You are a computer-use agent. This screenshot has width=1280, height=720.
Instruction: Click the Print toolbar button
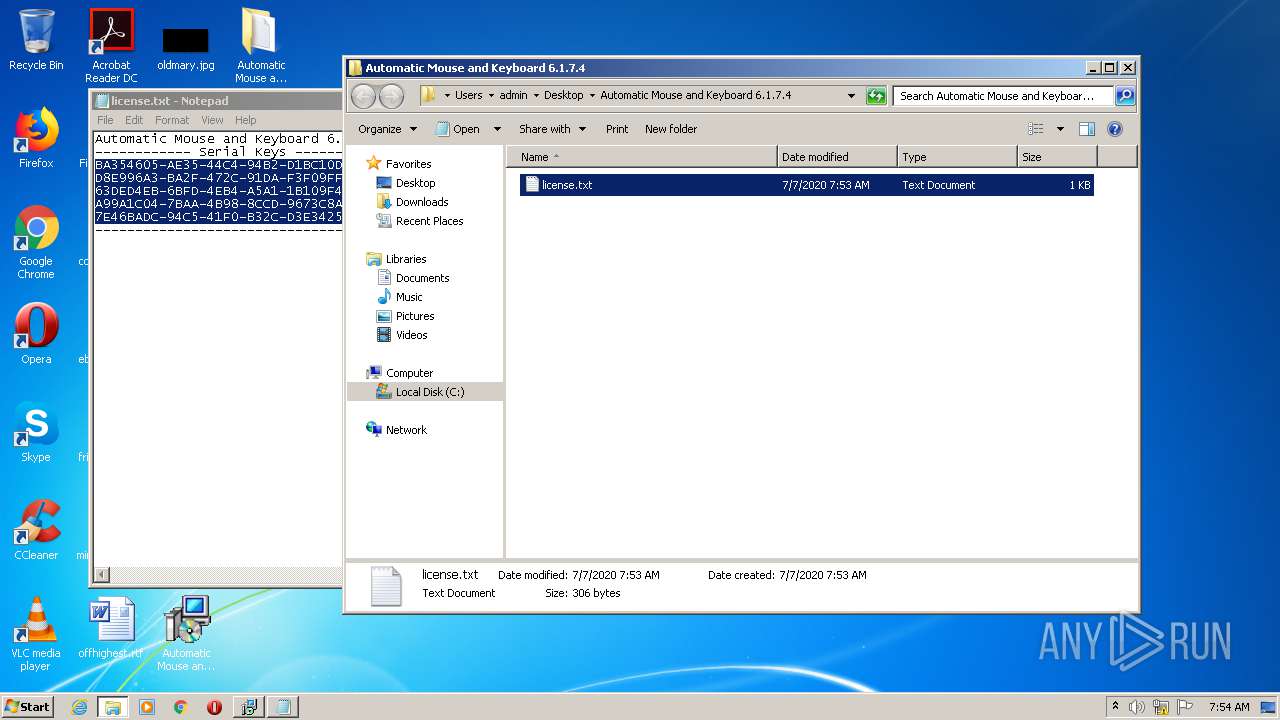point(617,129)
